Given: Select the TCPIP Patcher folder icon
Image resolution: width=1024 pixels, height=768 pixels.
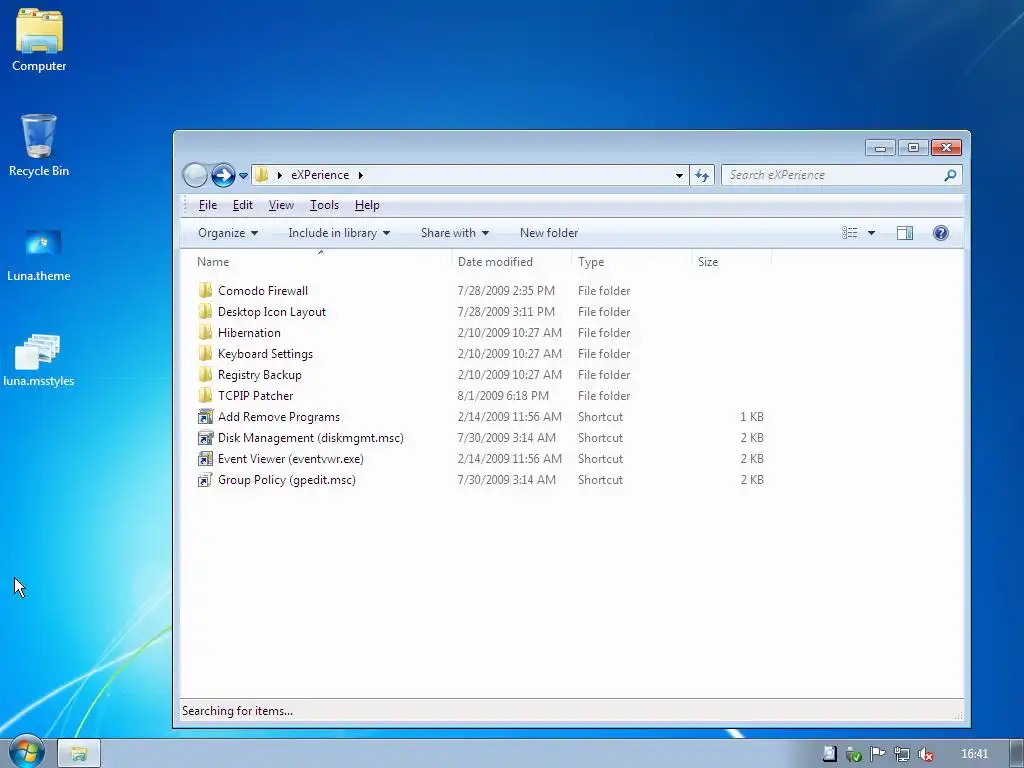Looking at the screenshot, I should click(205, 395).
